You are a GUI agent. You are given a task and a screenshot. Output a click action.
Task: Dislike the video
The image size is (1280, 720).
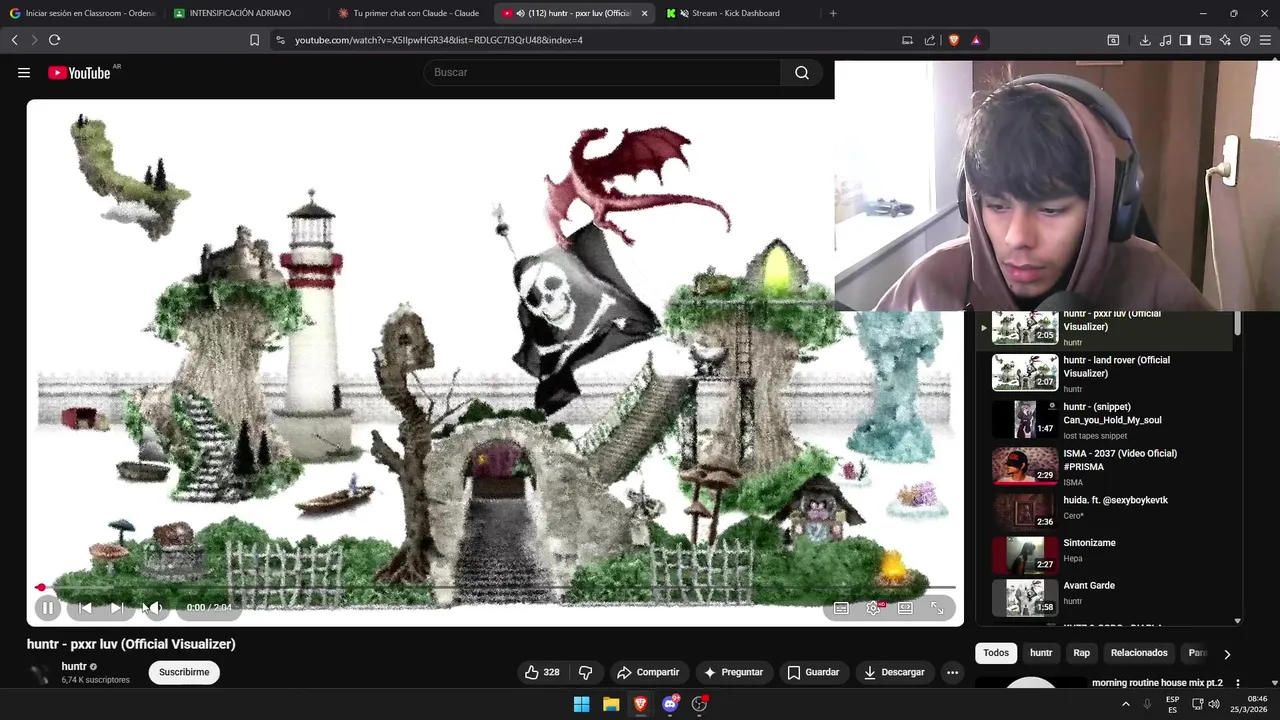[x=586, y=672]
